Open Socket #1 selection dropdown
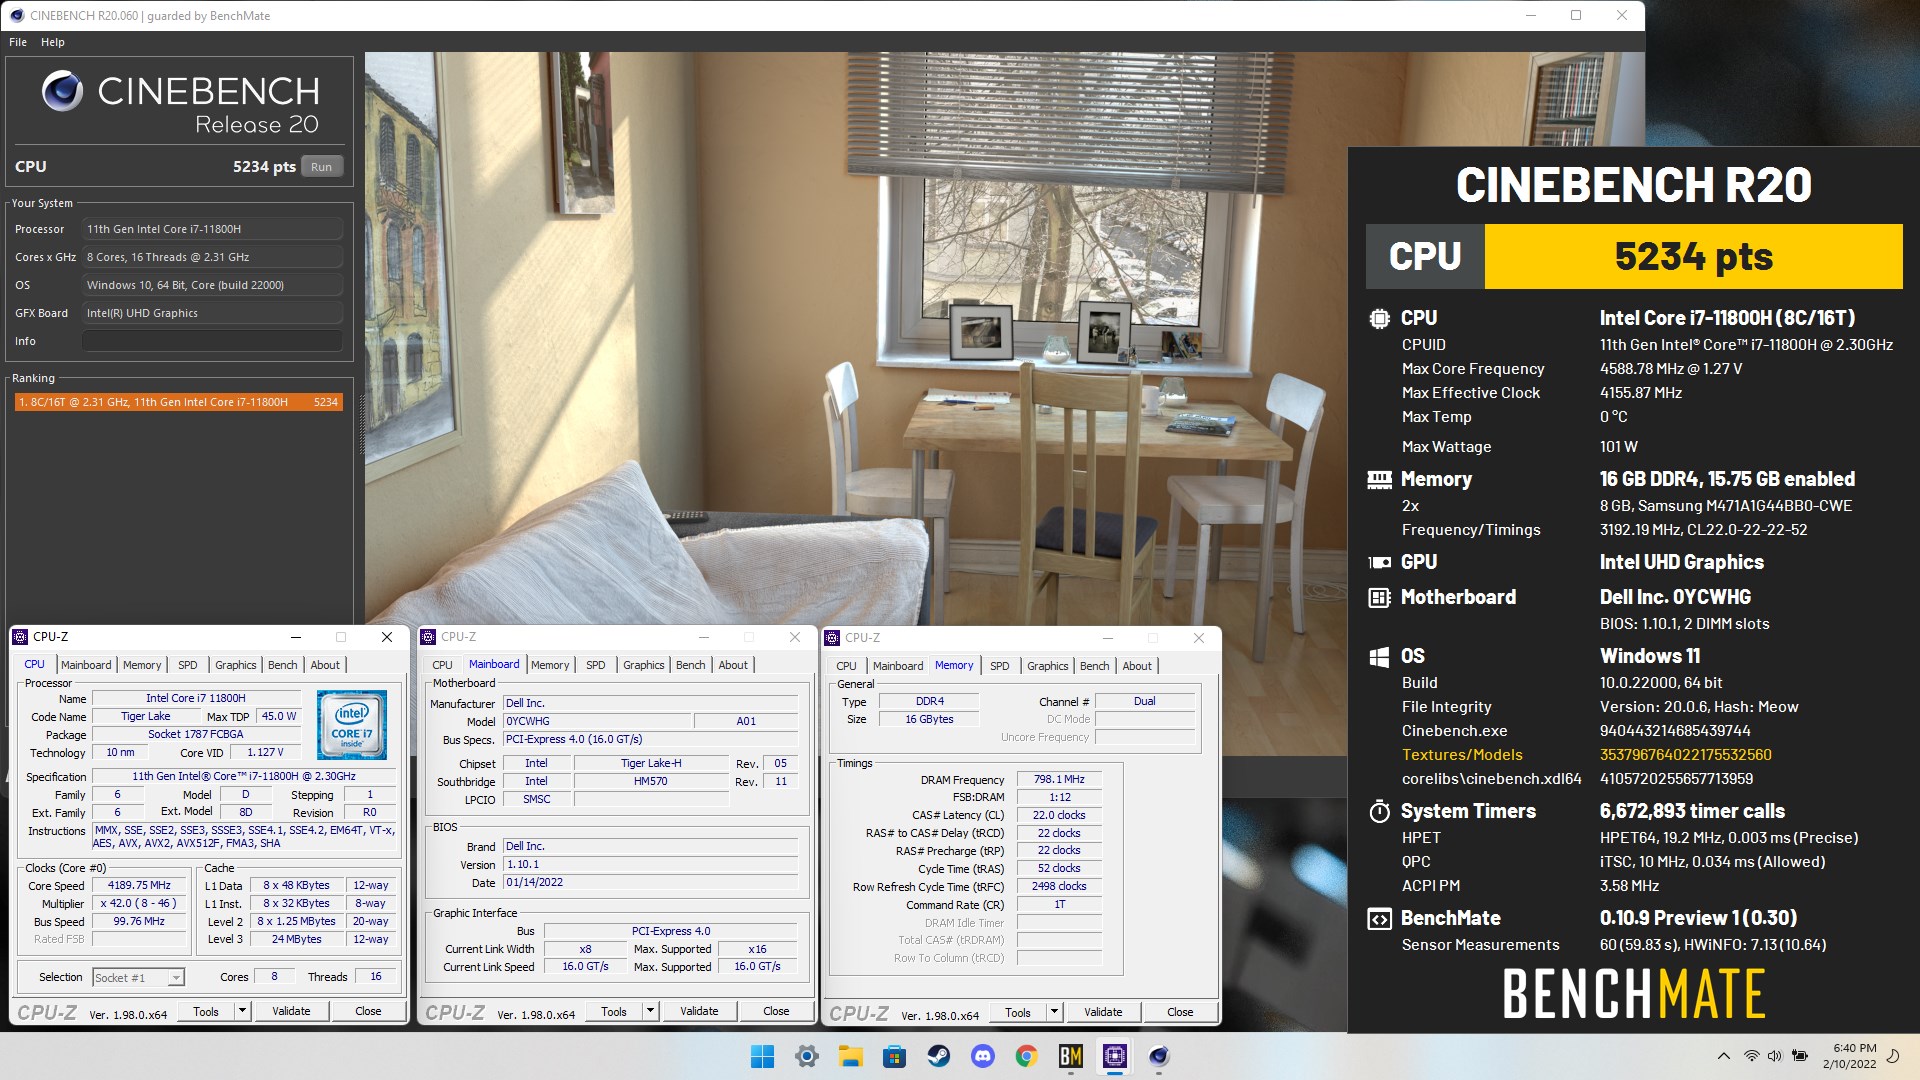This screenshot has width=1920, height=1080. [x=138, y=978]
